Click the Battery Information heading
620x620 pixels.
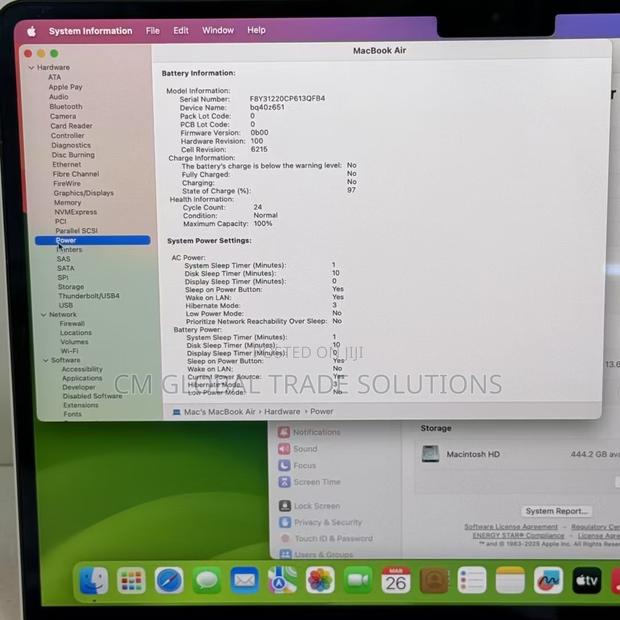click(x=198, y=73)
